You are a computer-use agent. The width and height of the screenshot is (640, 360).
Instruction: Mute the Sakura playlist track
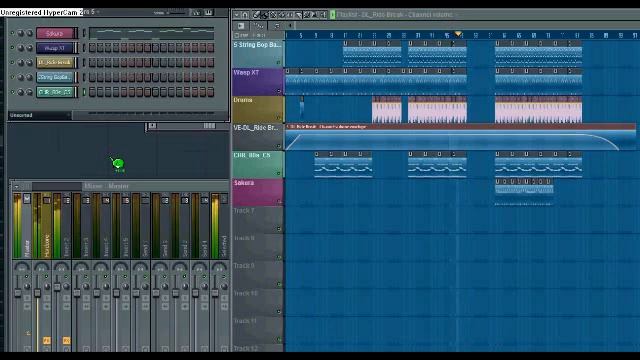coord(279,201)
